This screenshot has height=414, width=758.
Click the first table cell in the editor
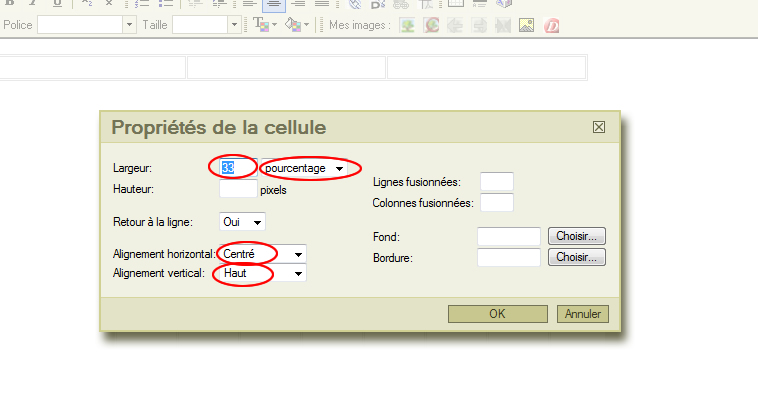point(92,67)
